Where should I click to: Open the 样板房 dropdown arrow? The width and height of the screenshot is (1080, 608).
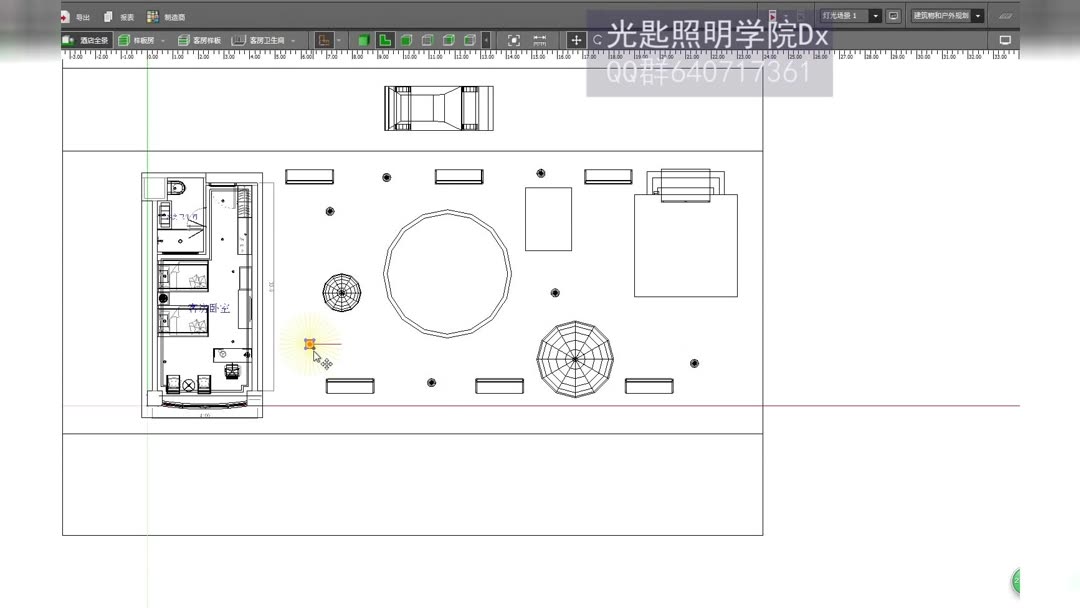(163, 40)
